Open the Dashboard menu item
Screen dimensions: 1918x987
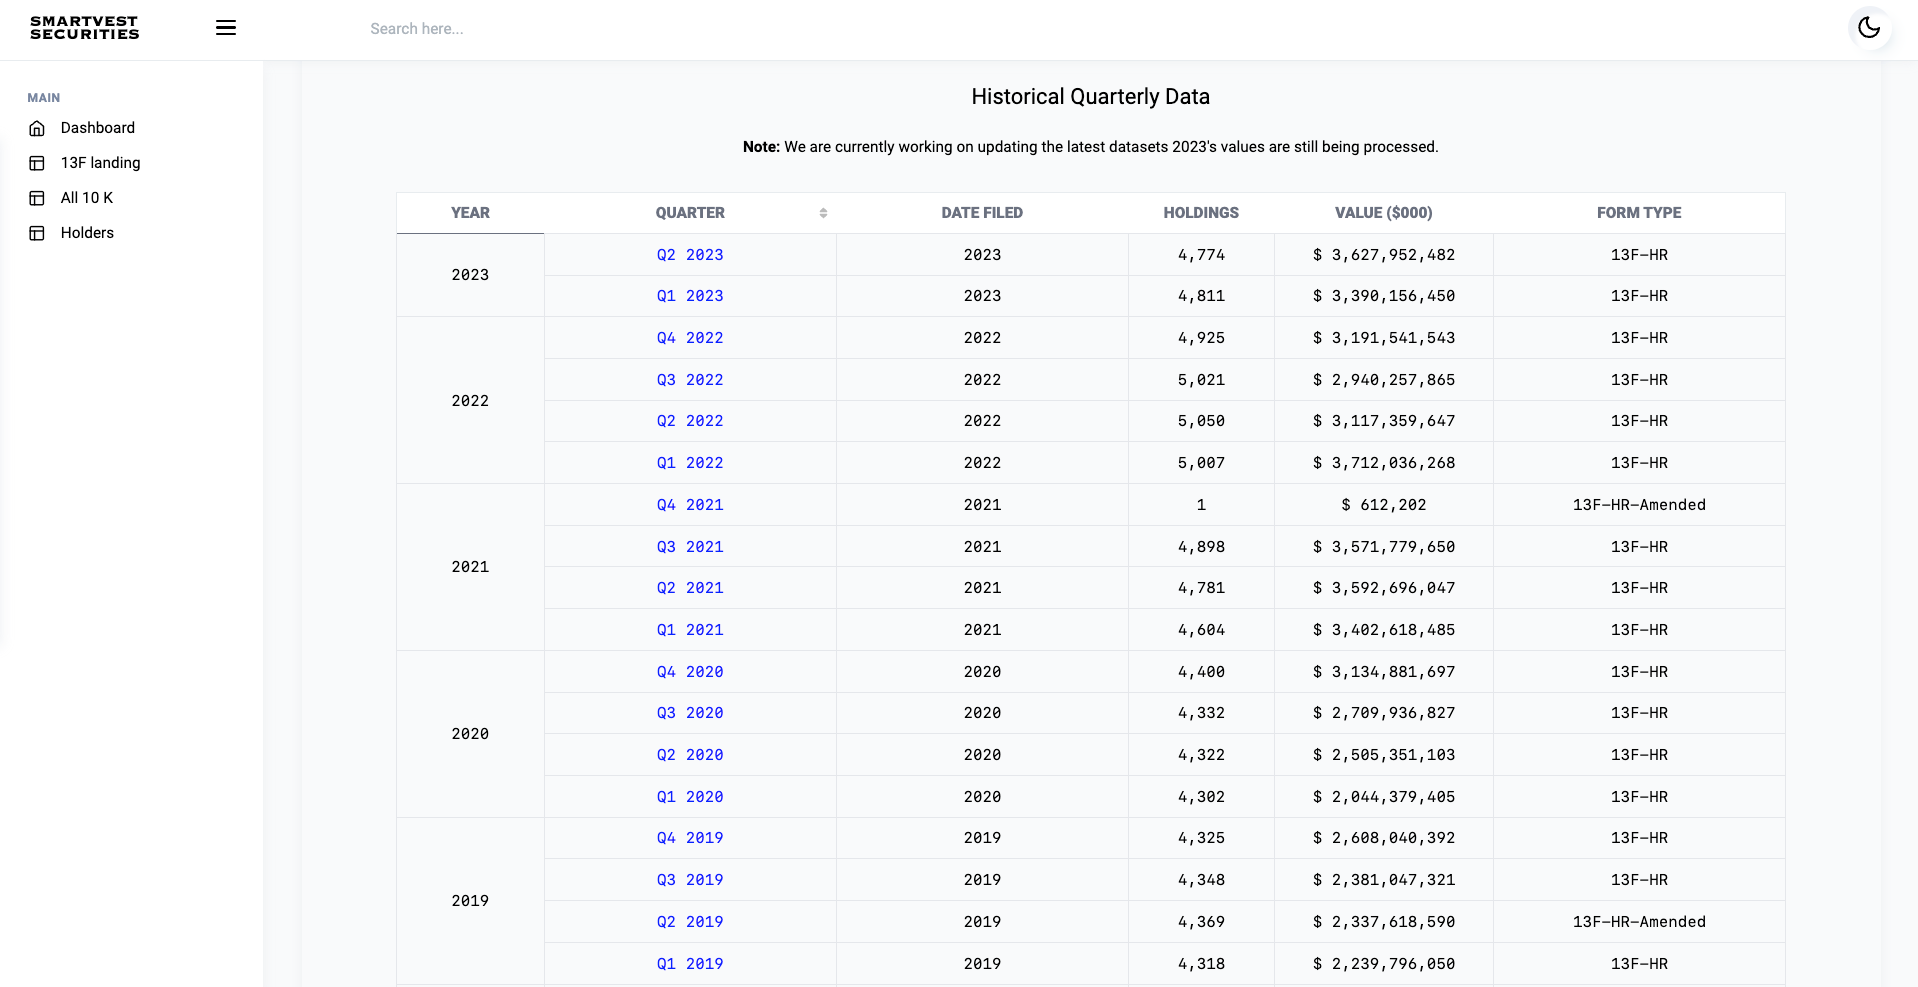[x=97, y=128]
